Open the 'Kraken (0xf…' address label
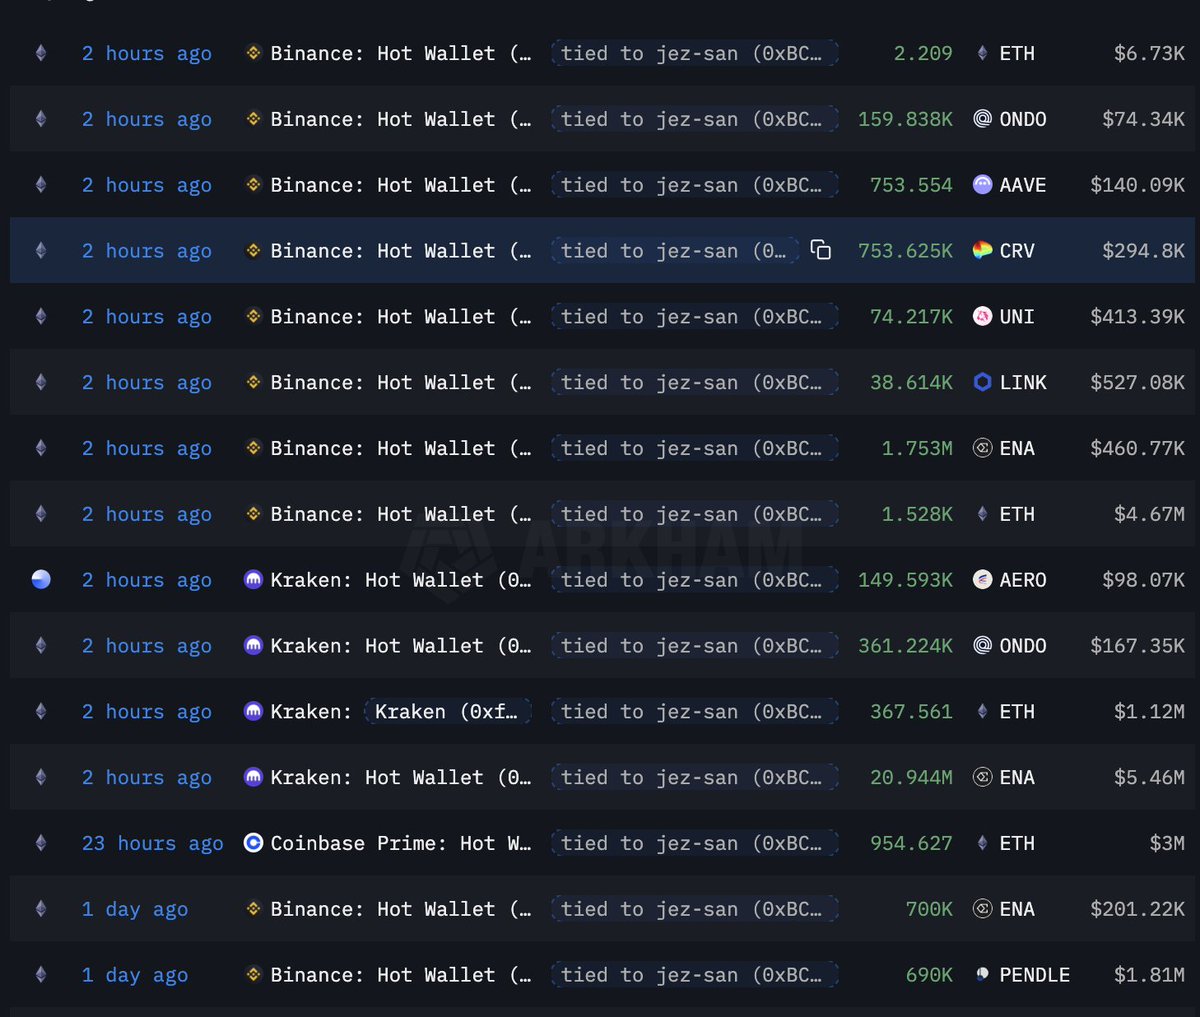Viewport: 1200px width, 1017px height. (447, 711)
